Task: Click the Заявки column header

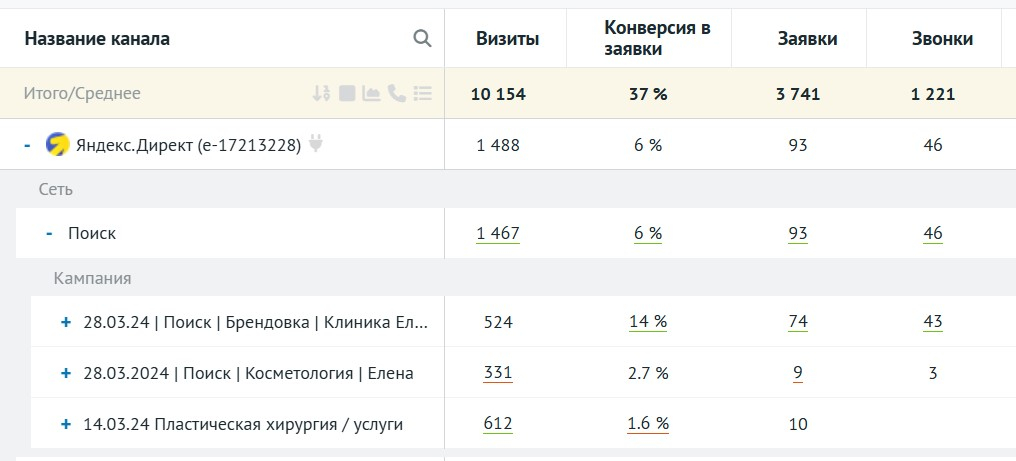Action: (807, 39)
